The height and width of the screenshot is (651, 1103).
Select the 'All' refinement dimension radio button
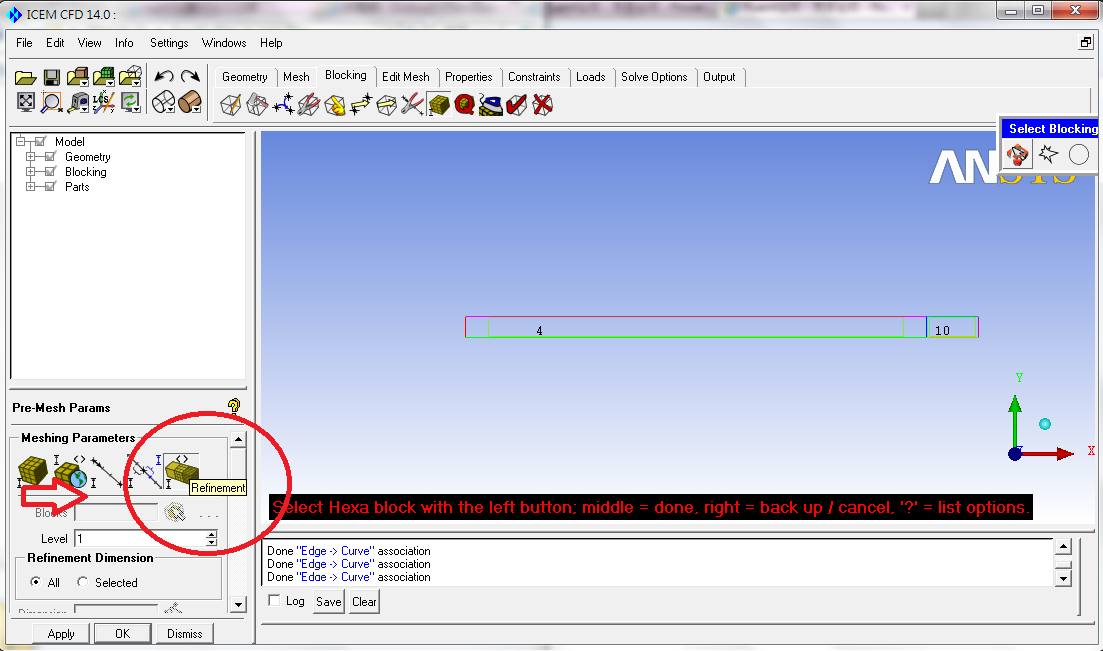tap(37, 582)
